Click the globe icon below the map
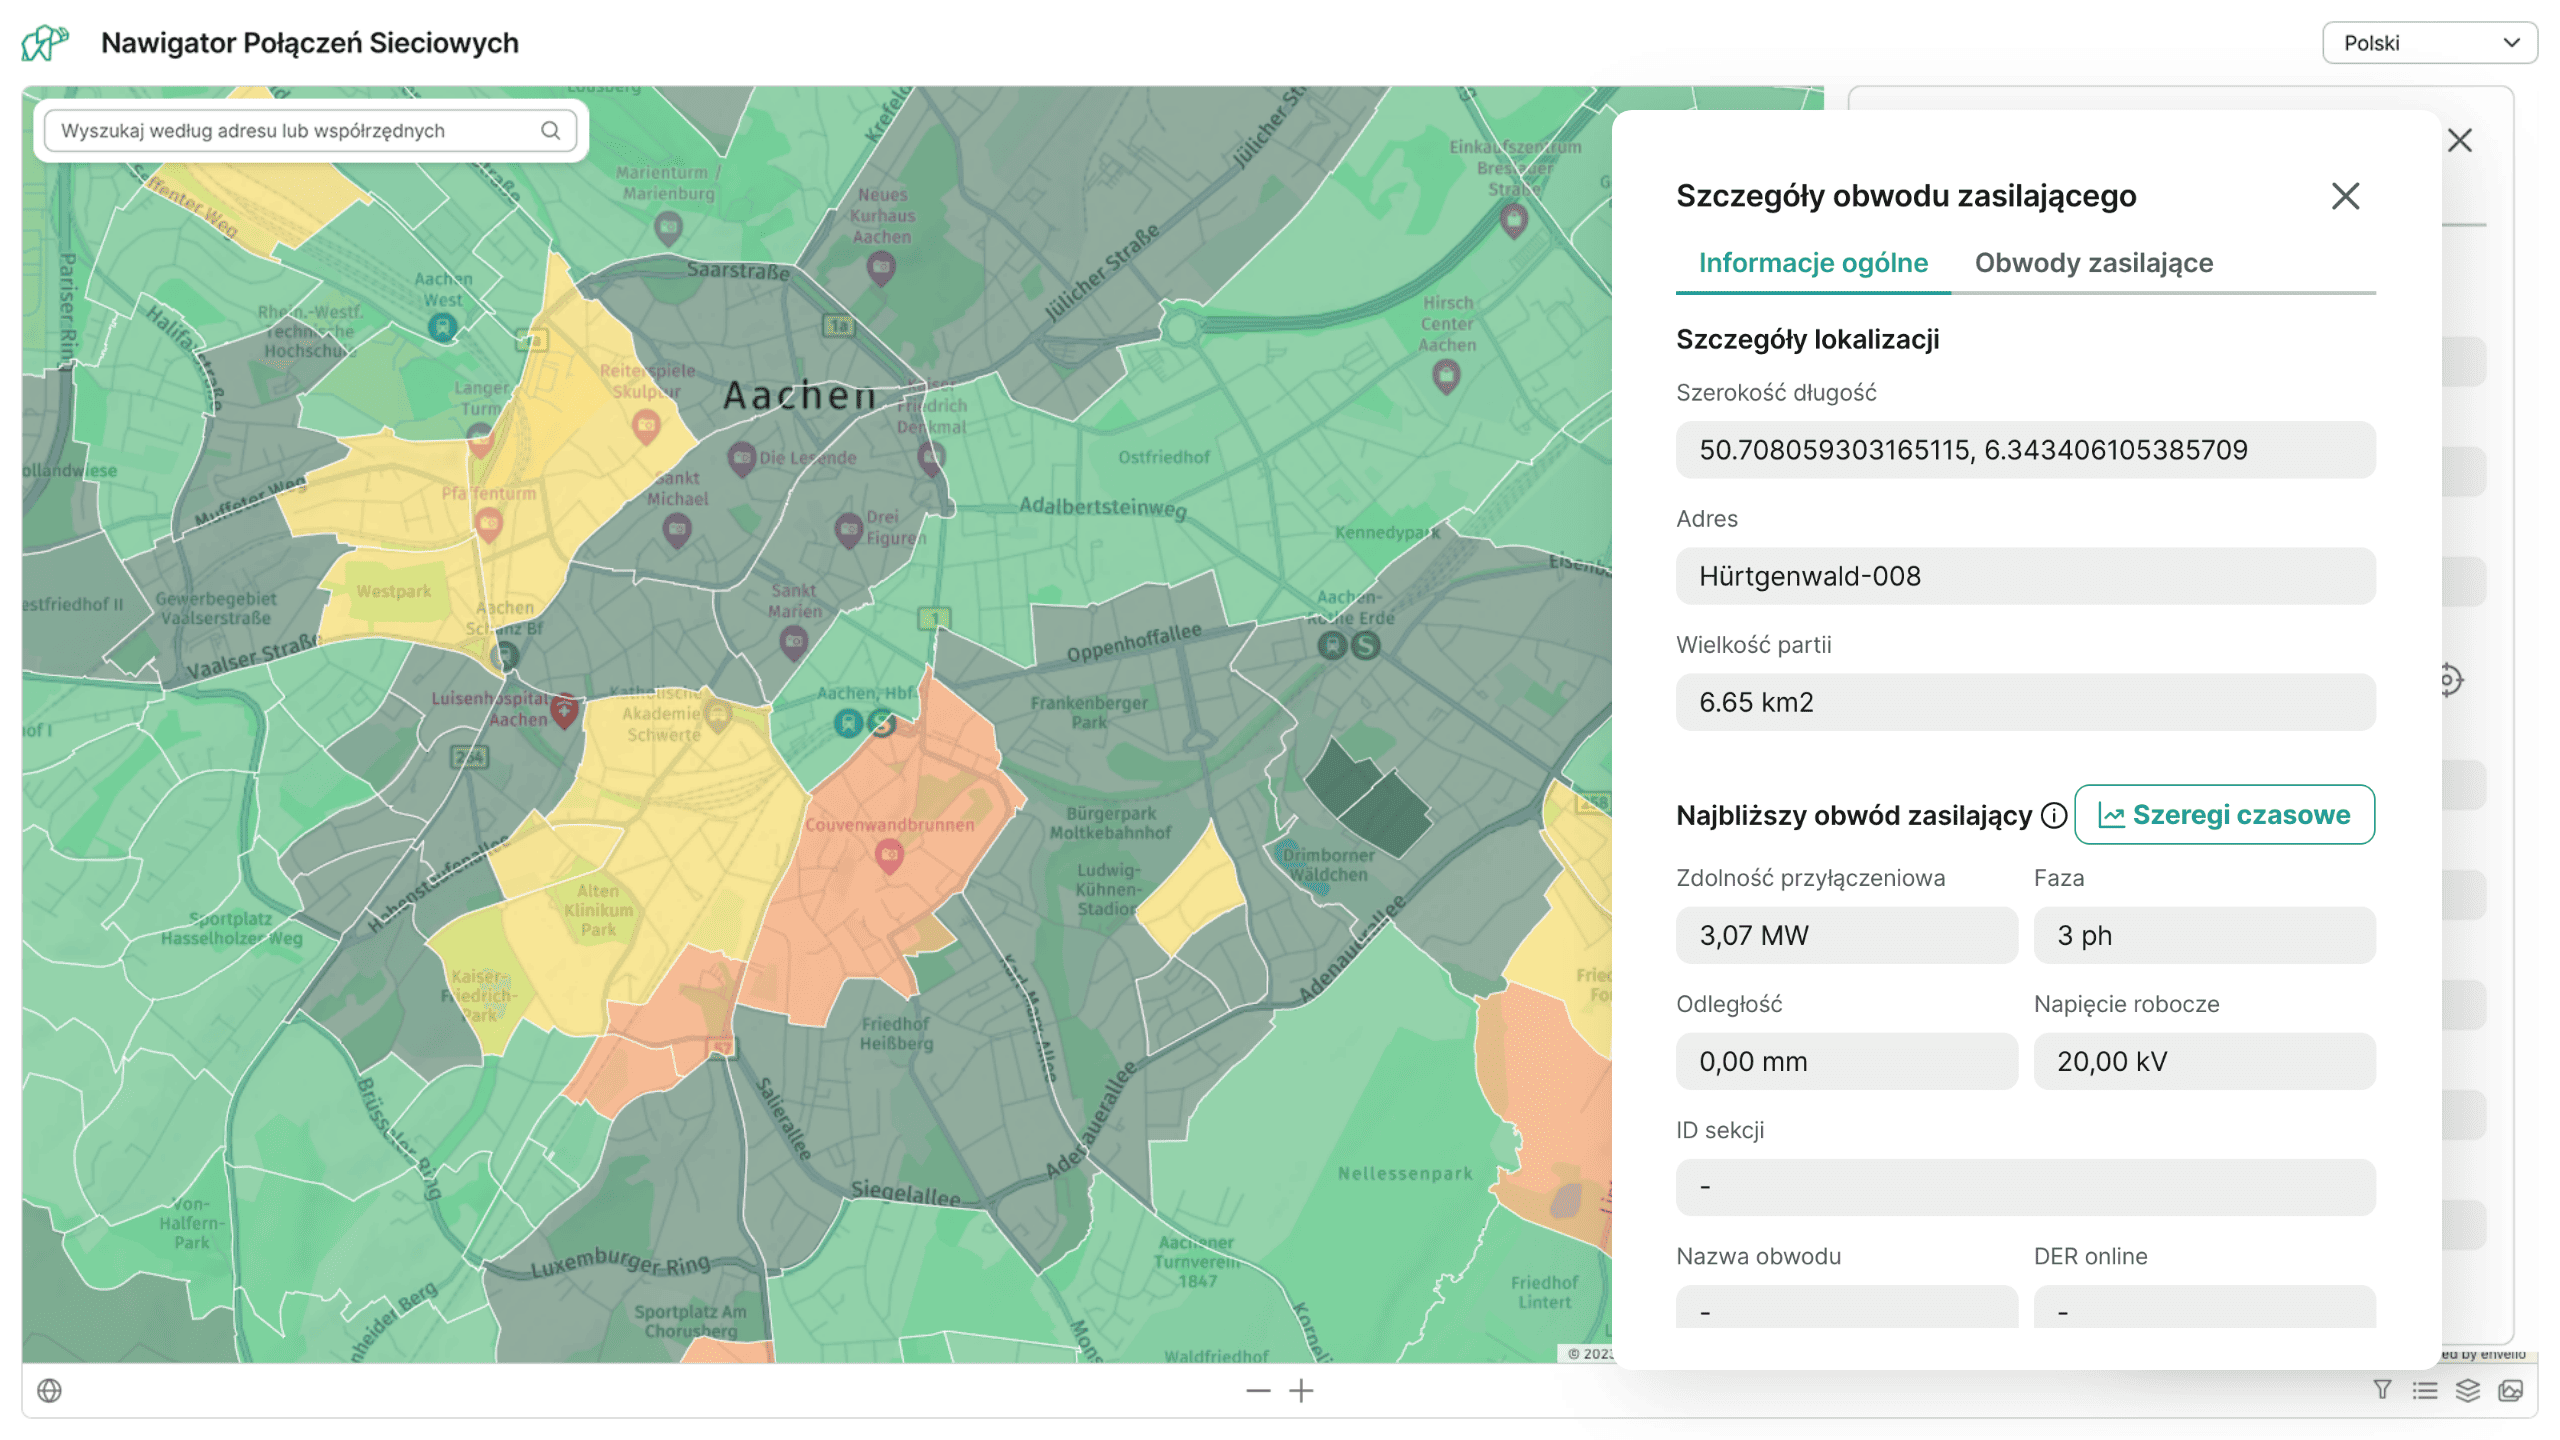Screen dimensions: 2560x1440 pos(49,1390)
